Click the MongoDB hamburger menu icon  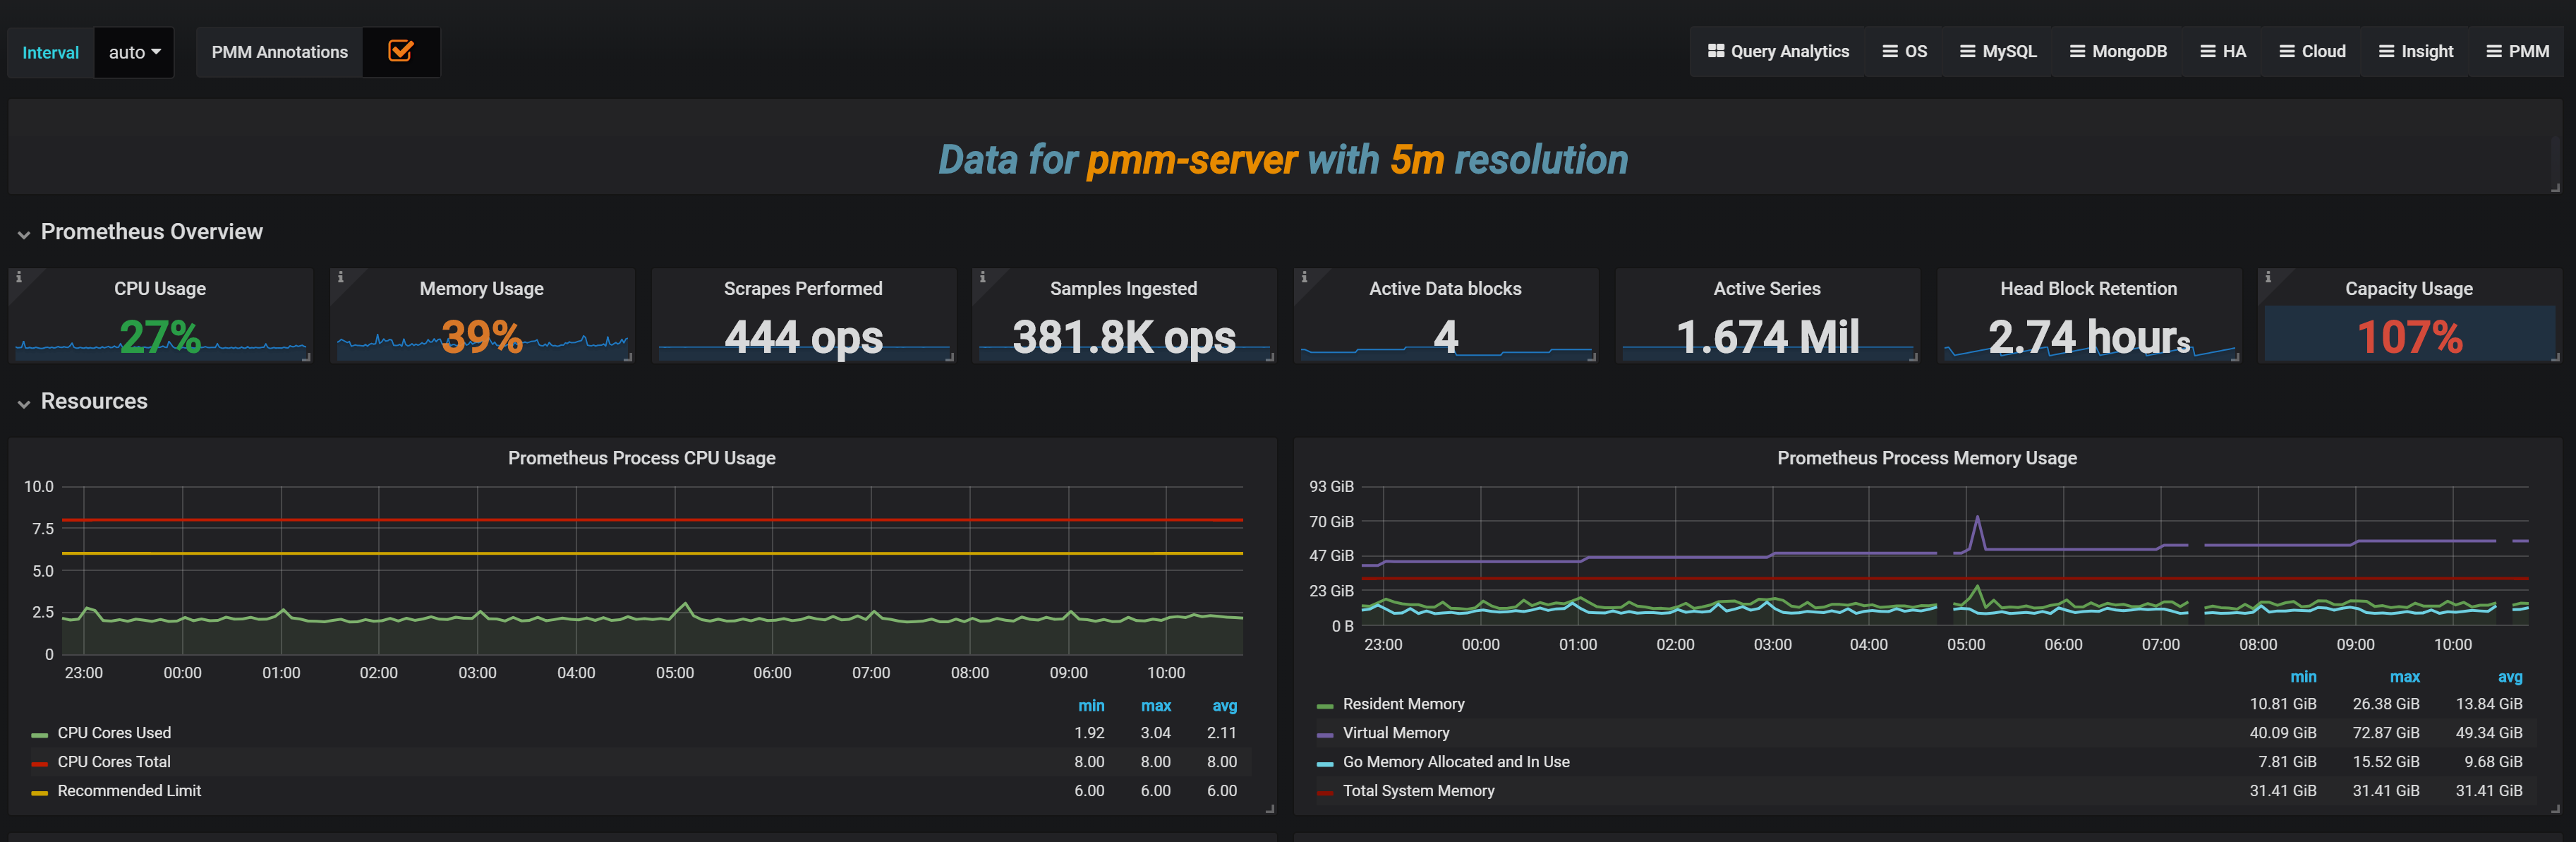[2077, 51]
